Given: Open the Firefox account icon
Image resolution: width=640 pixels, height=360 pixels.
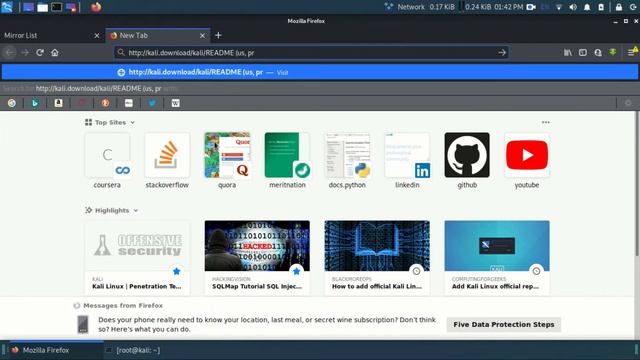Looking at the screenshot, I should point(598,53).
